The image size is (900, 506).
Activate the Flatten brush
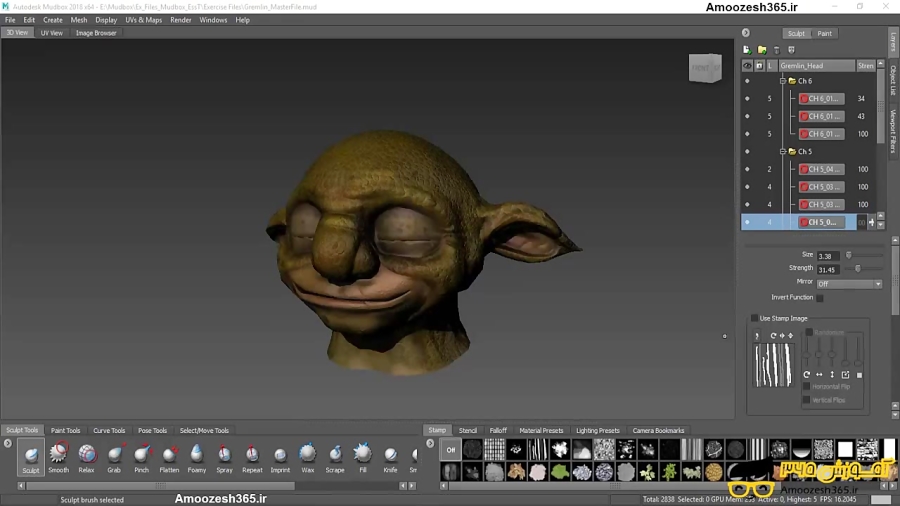point(169,455)
